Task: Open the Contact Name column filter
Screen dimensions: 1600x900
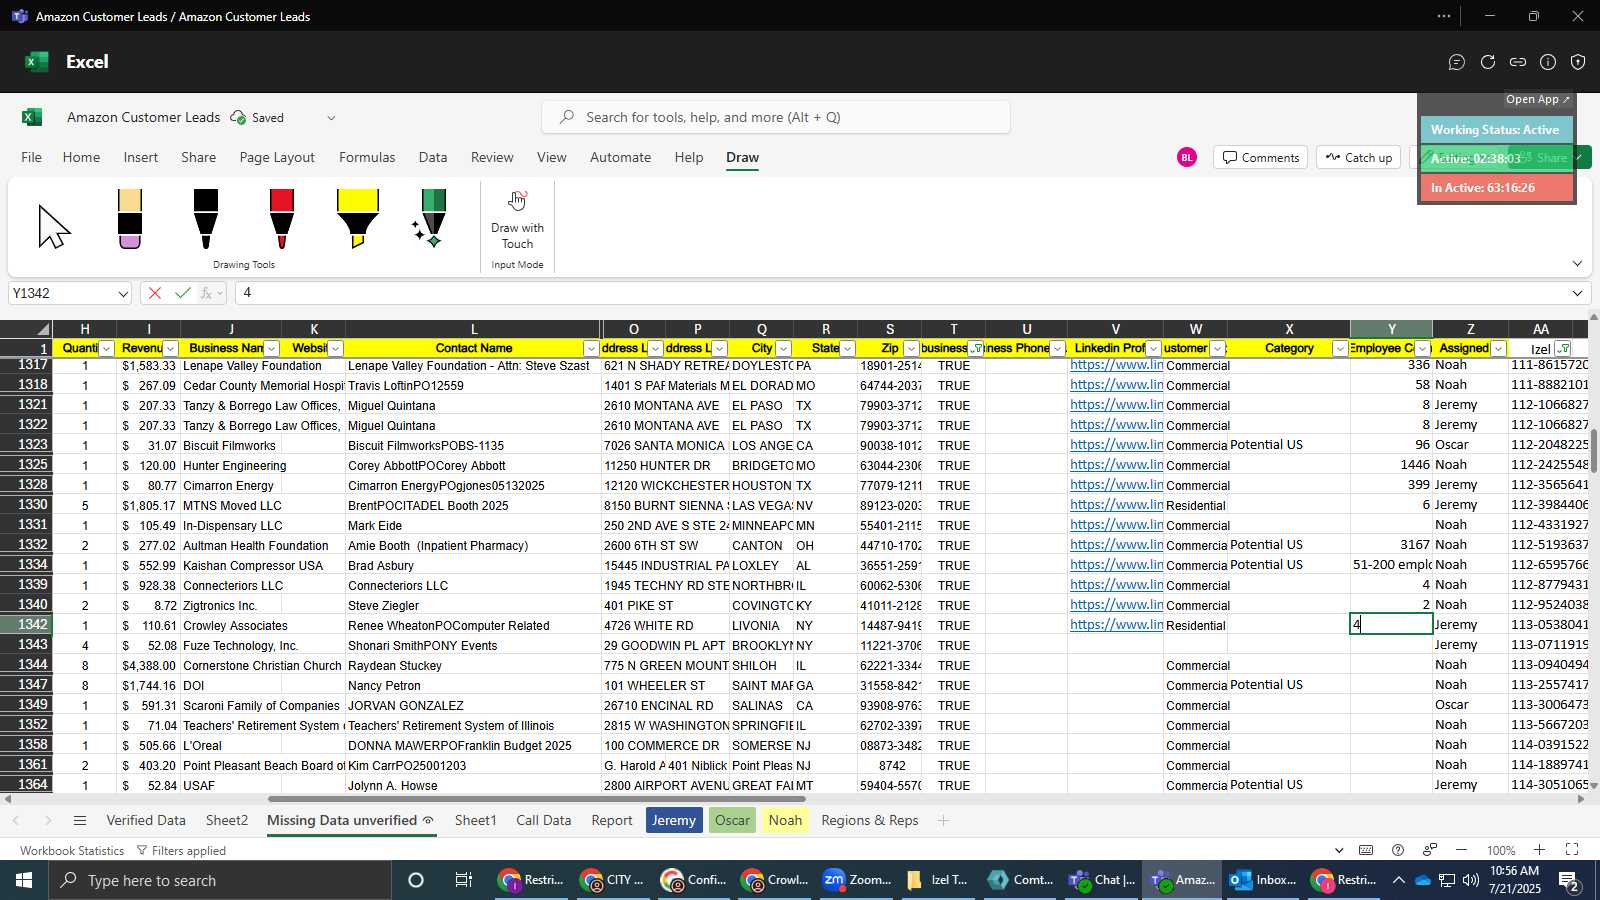Action: coord(591,349)
